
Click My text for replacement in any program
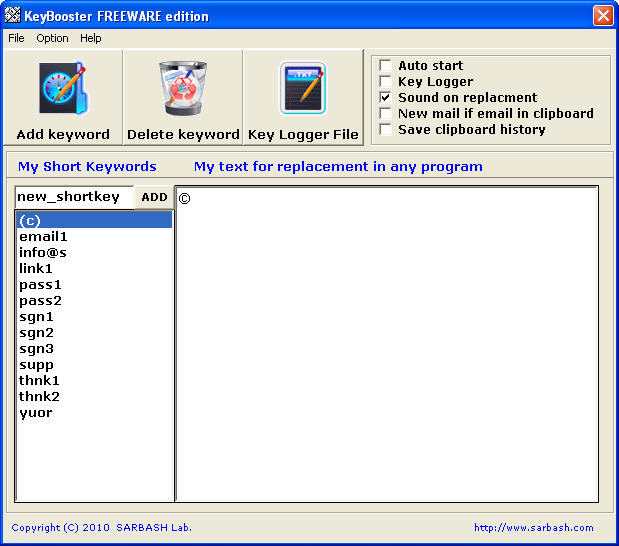pyautogui.click(x=338, y=167)
